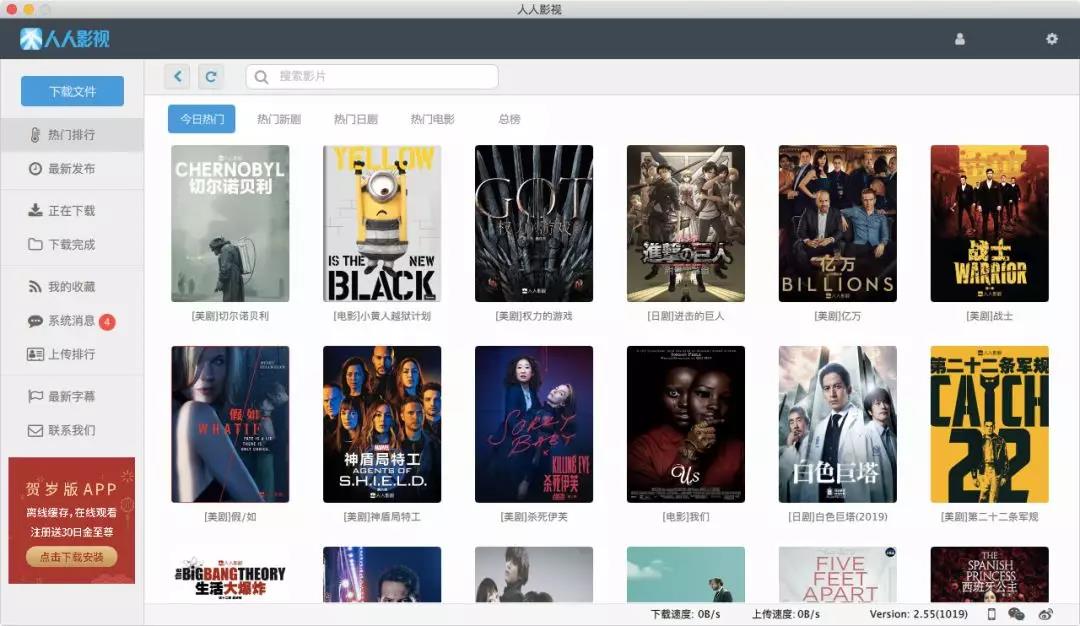The image size is (1080, 626).
Task: Open 联系我们 in the sidebar
Action: (x=72, y=430)
